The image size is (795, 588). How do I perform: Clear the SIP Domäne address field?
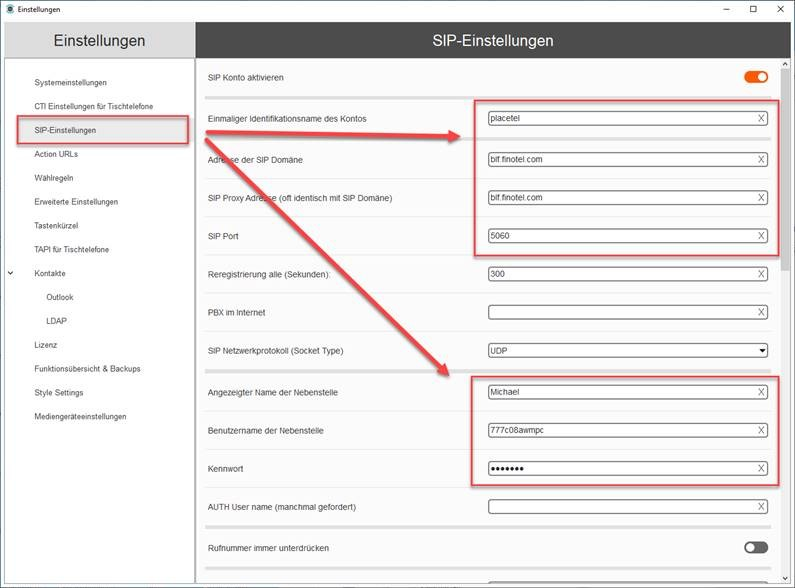coord(761,159)
